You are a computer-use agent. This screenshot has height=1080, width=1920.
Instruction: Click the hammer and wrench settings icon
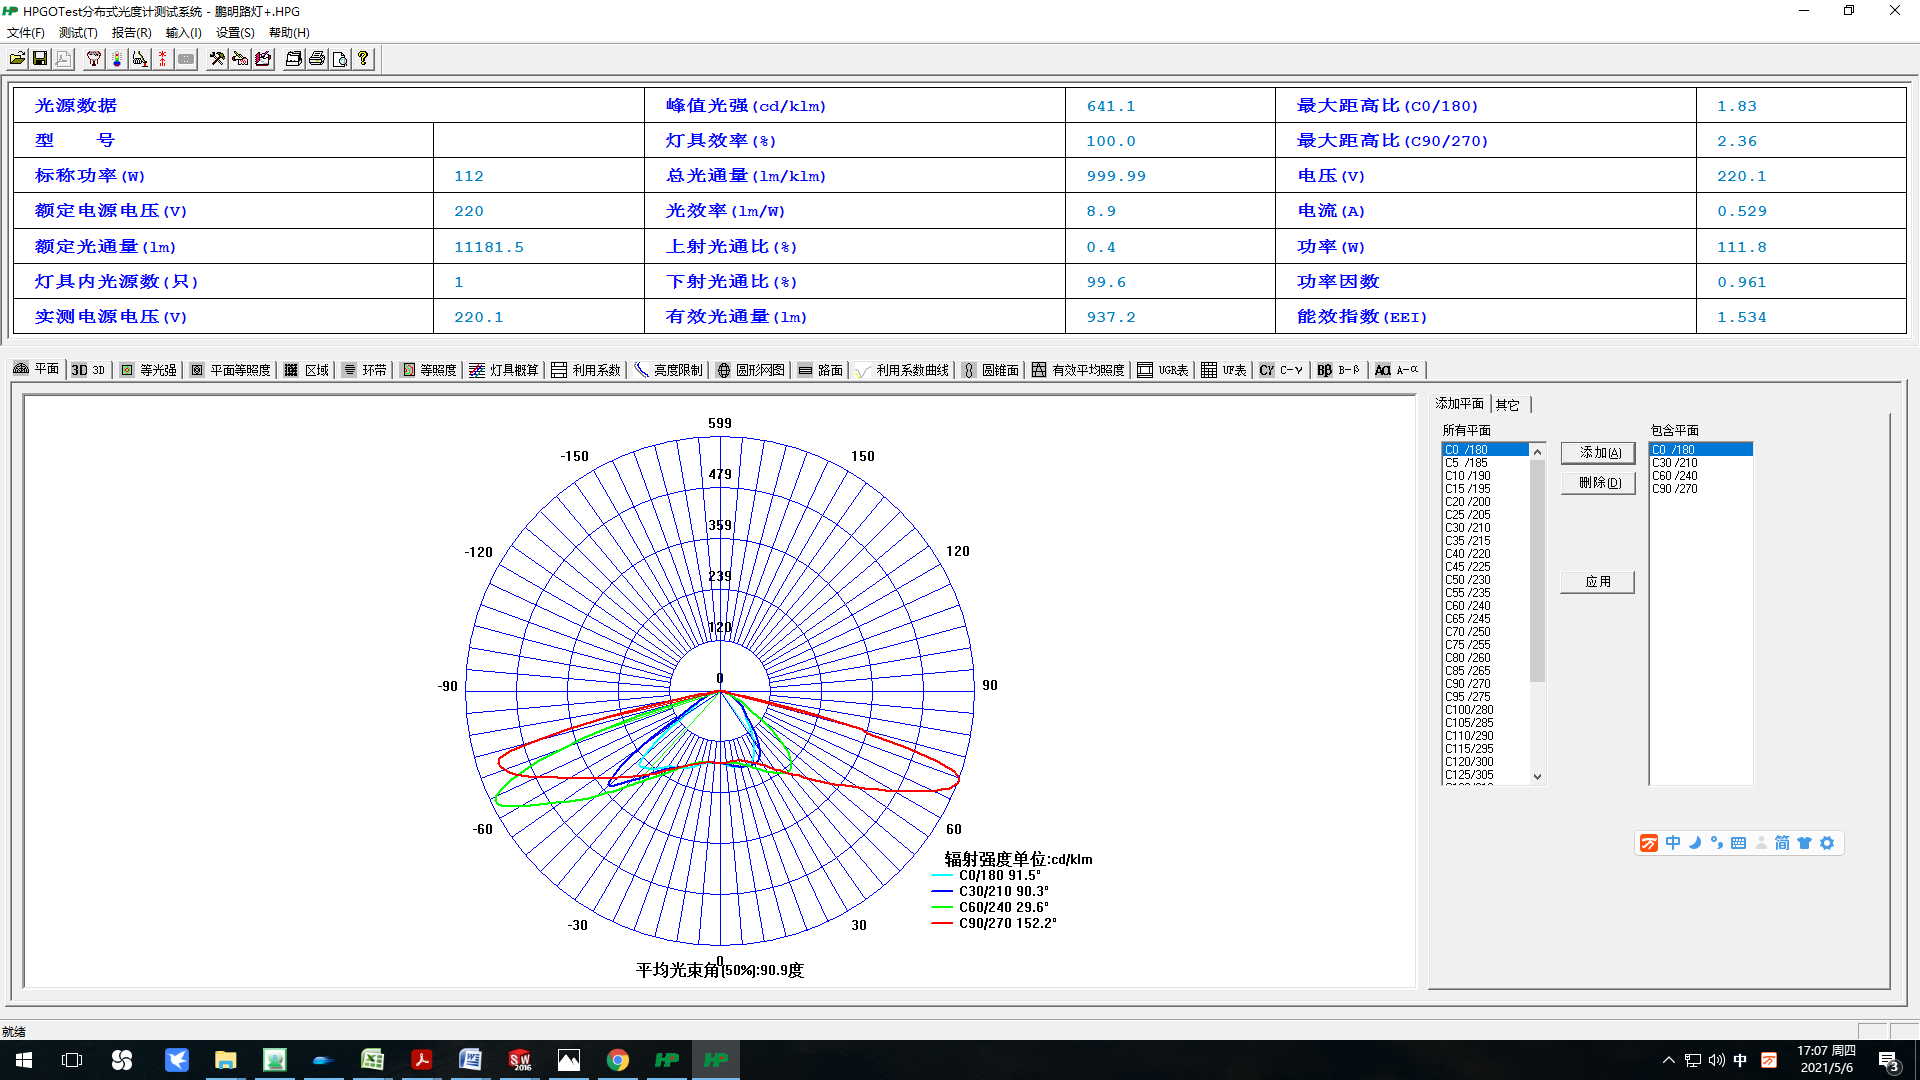point(217,59)
